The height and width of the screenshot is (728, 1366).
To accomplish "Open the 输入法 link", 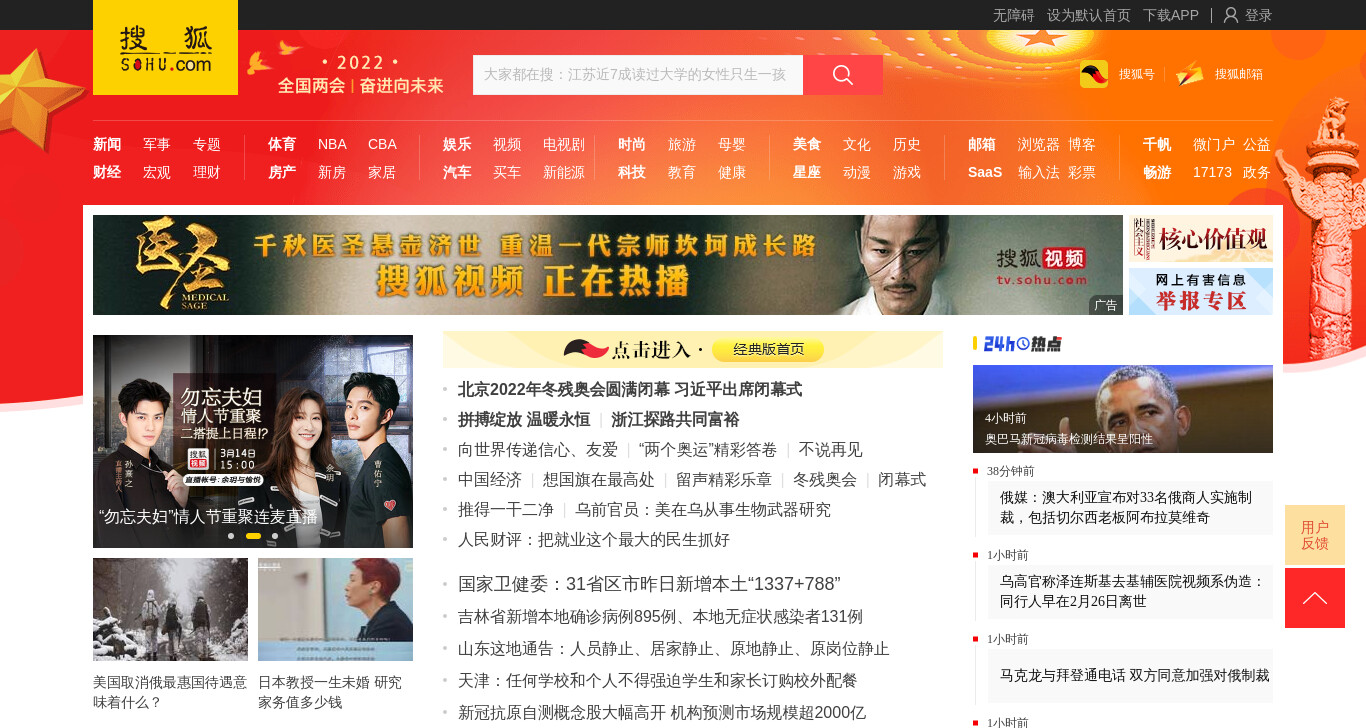I will tap(1039, 172).
